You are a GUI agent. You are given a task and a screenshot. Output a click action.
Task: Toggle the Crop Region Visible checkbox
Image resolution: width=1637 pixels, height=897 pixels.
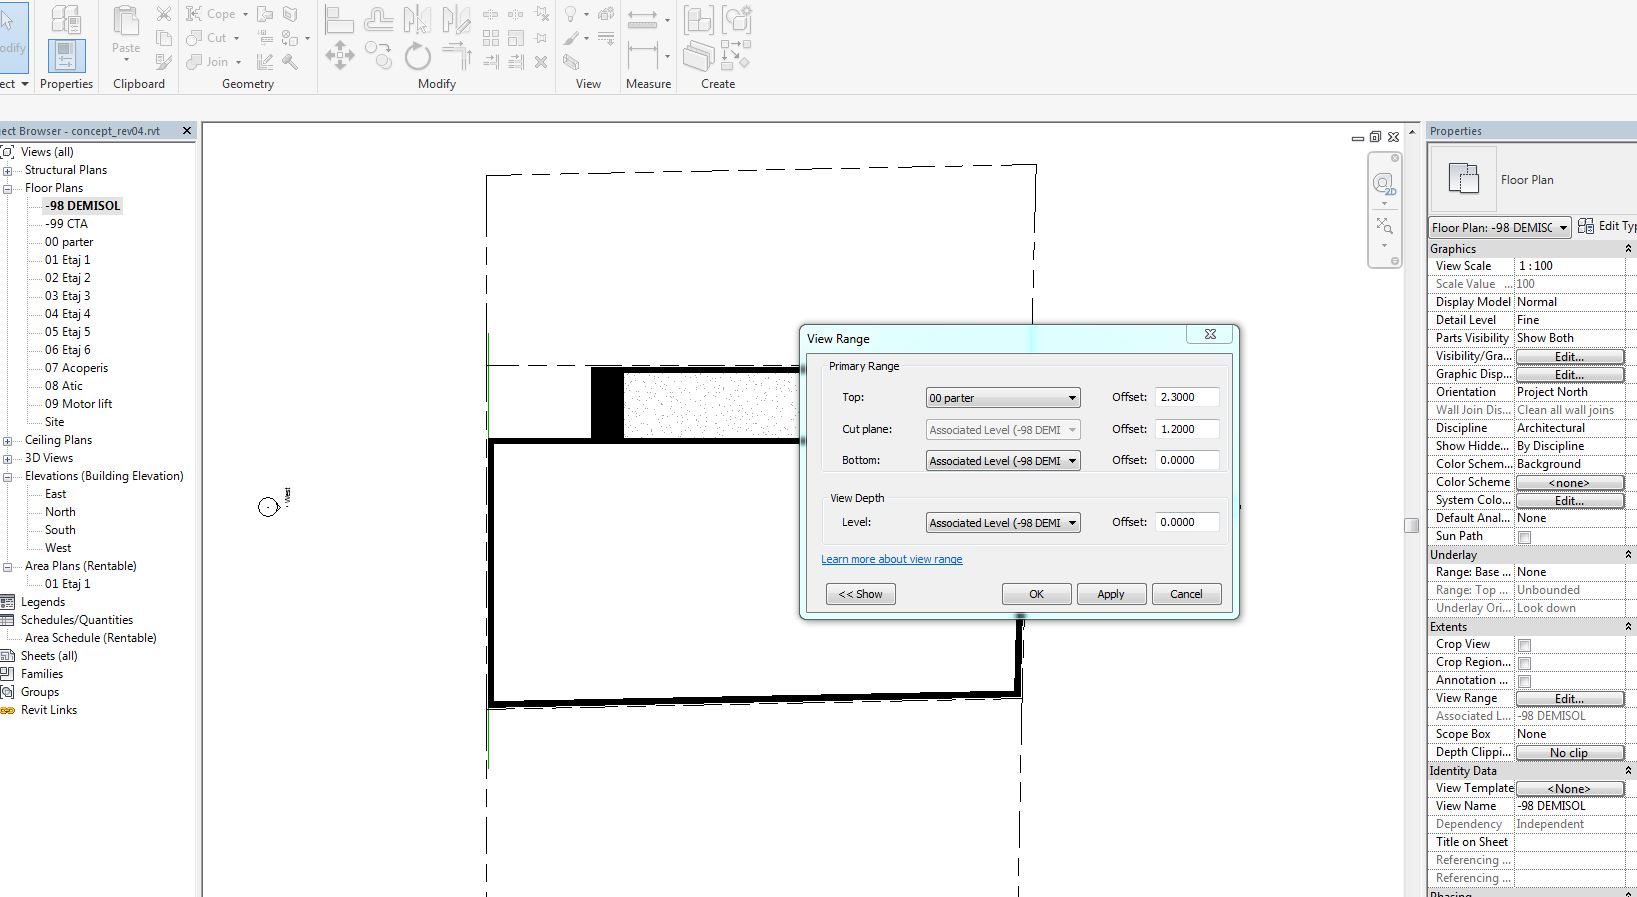(1525, 664)
